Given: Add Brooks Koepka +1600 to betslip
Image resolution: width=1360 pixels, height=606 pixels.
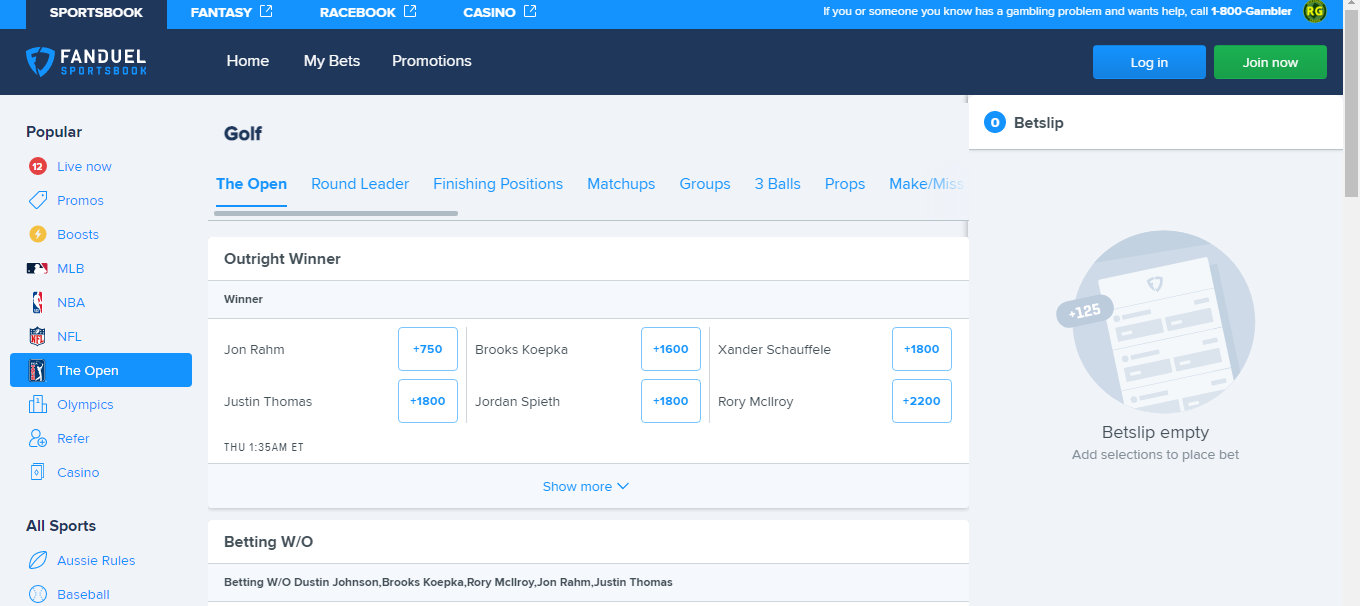Looking at the screenshot, I should [x=671, y=349].
